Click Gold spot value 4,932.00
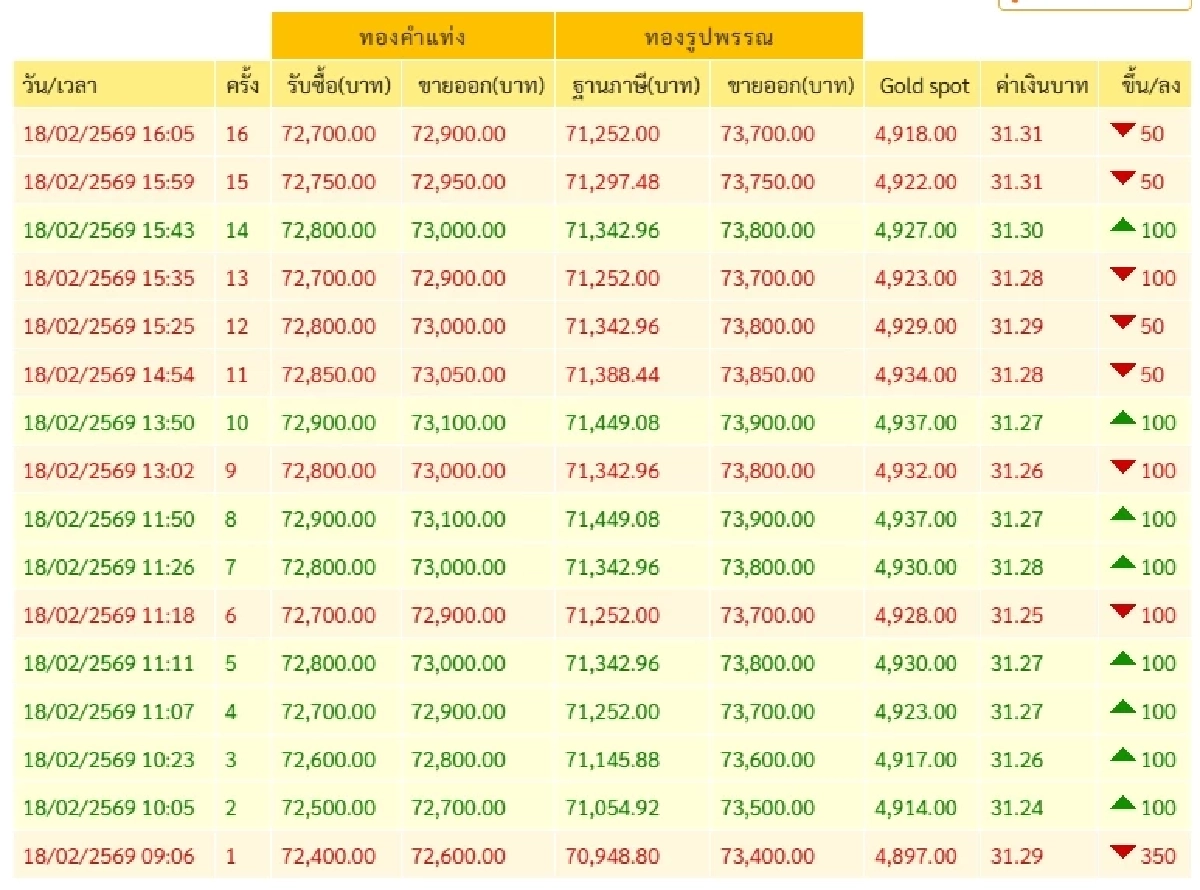 pos(916,471)
